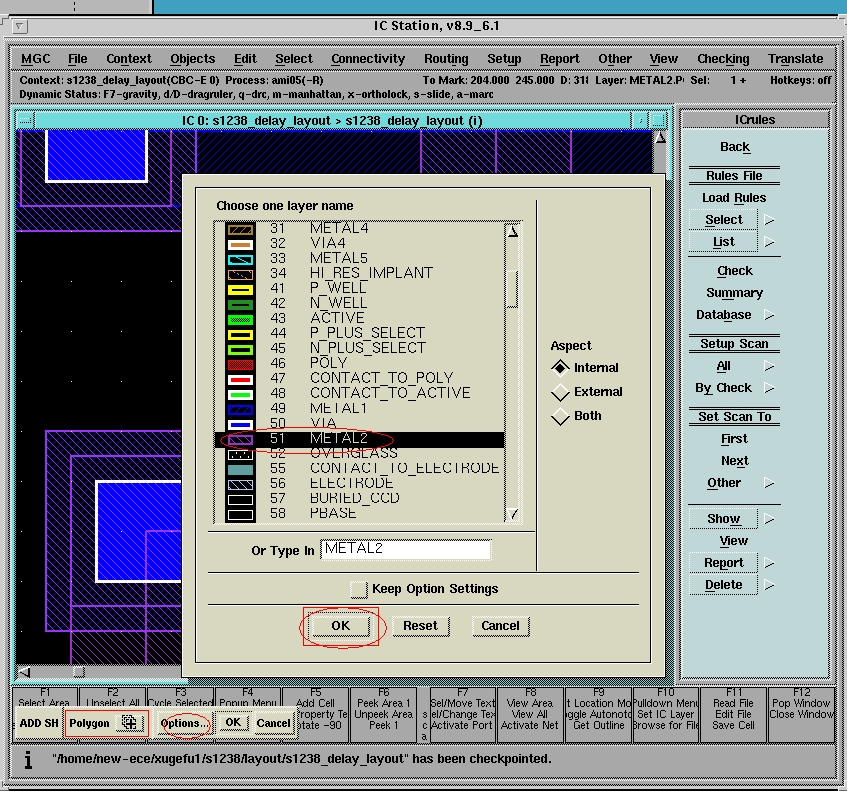Select the External aspect option

tap(561, 392)
